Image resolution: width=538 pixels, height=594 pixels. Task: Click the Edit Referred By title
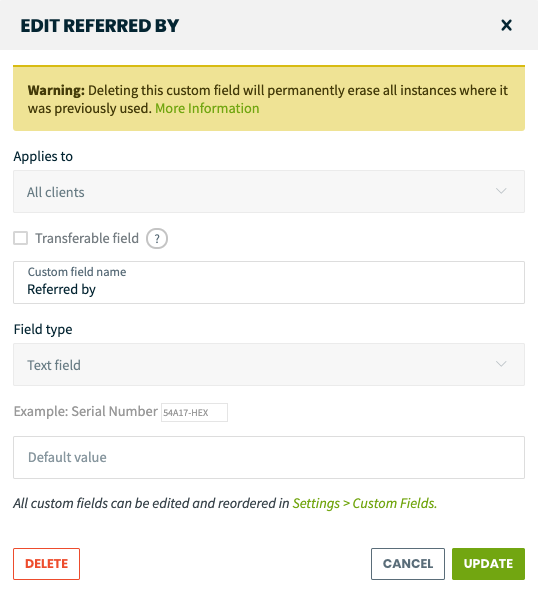pos(100,26)
